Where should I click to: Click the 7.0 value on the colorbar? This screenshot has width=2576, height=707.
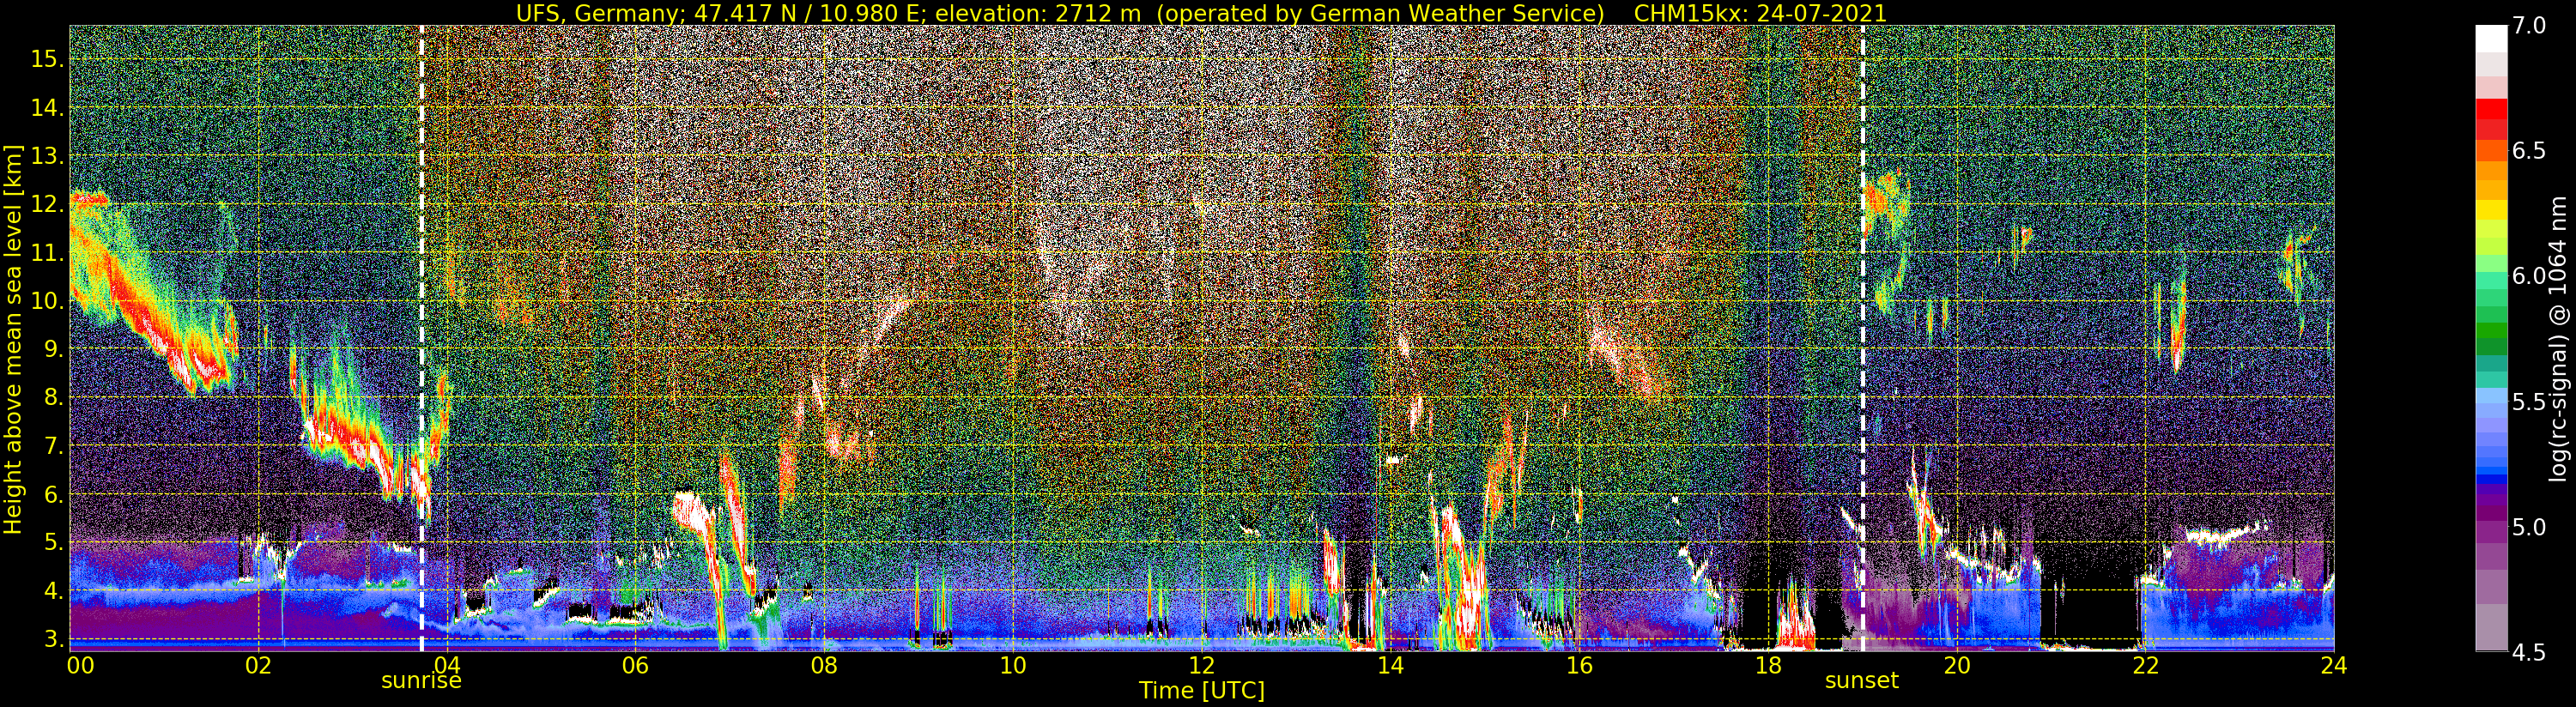[2528, 26]
